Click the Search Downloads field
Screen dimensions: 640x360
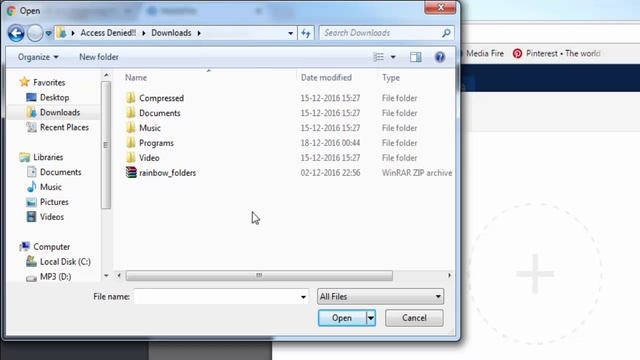(380, 33)
